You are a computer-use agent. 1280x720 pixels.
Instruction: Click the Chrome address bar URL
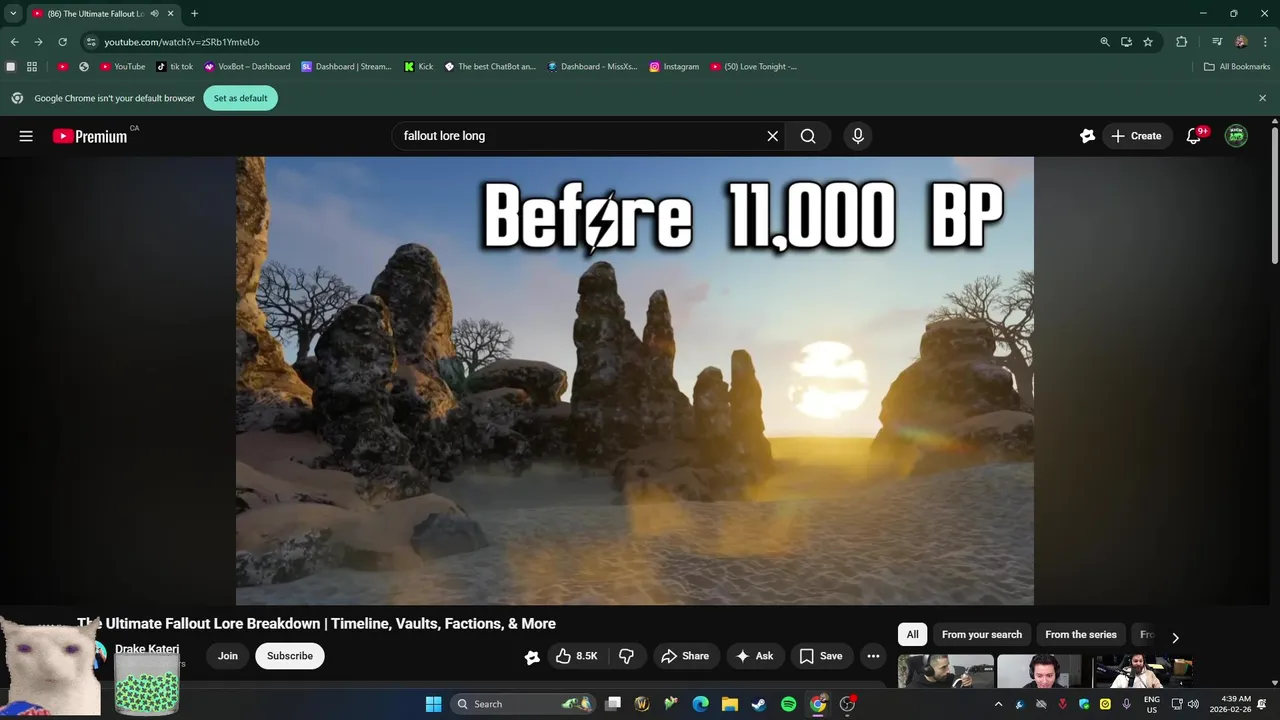click(x=181, y=42)
